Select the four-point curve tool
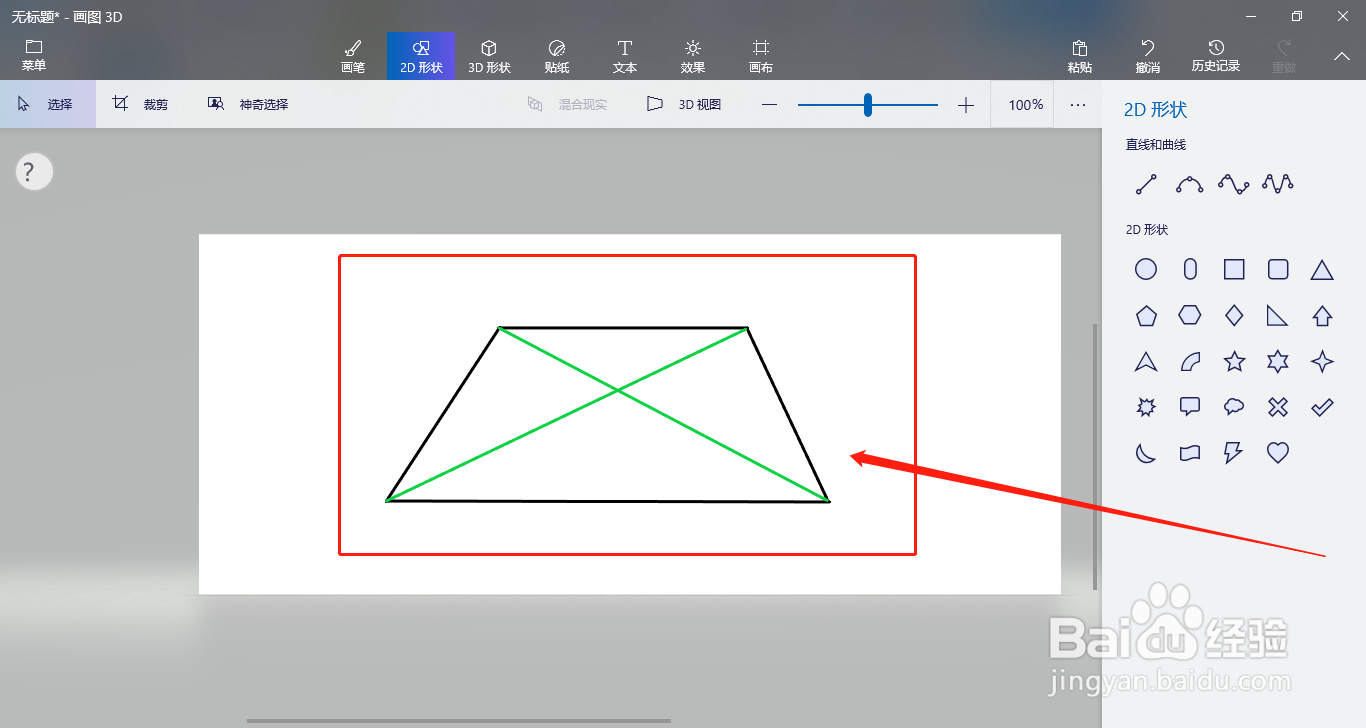 click(1234, 184)
